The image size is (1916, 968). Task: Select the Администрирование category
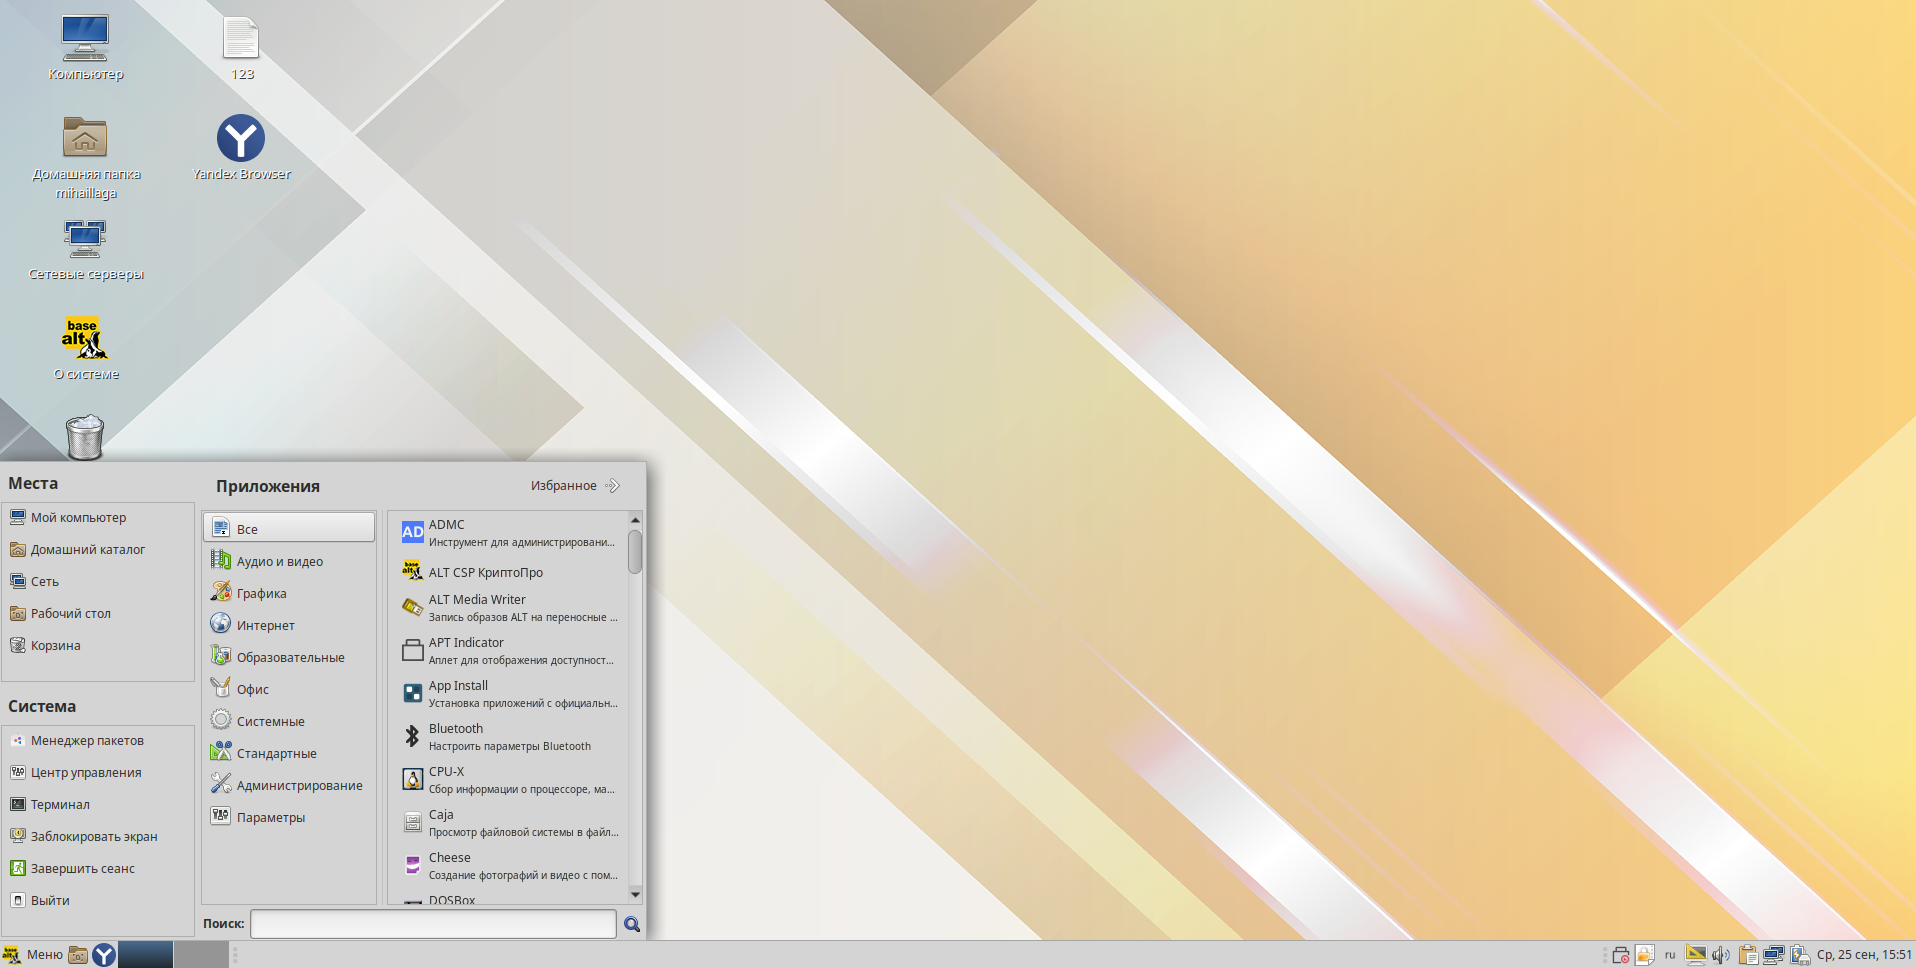pos(289,785)
